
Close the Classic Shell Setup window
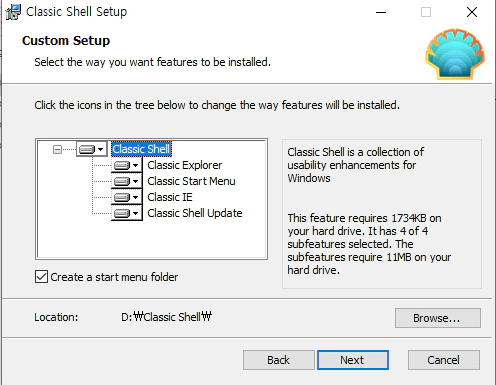click(472, 12)
